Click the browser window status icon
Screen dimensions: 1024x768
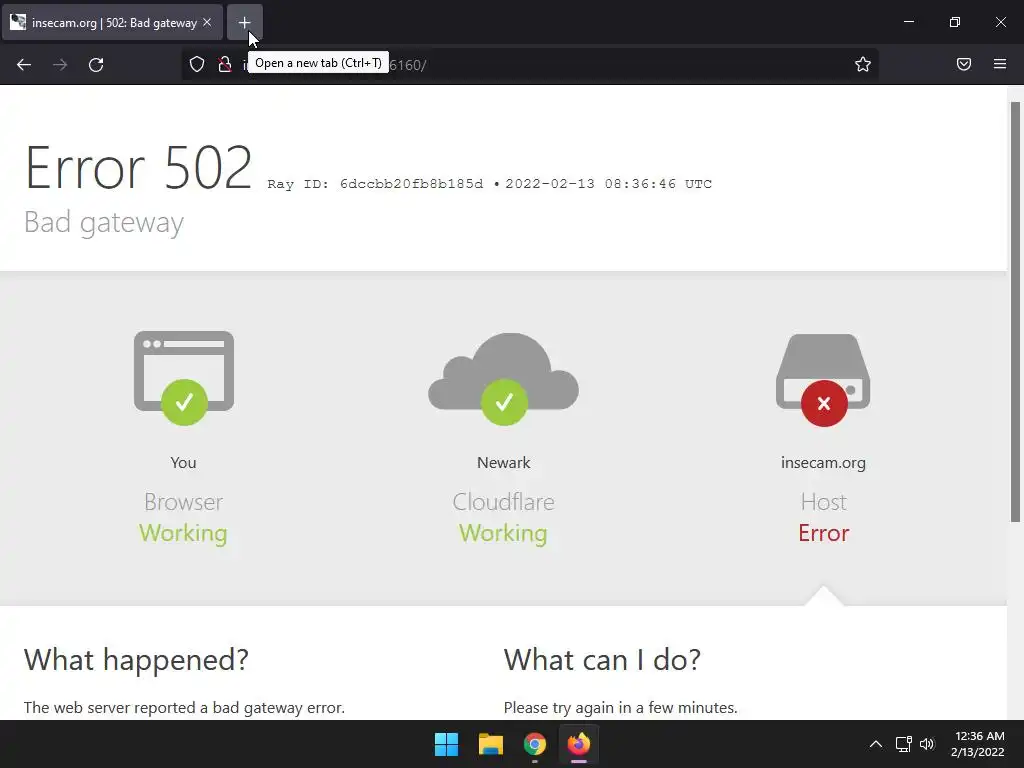point(184,377)
